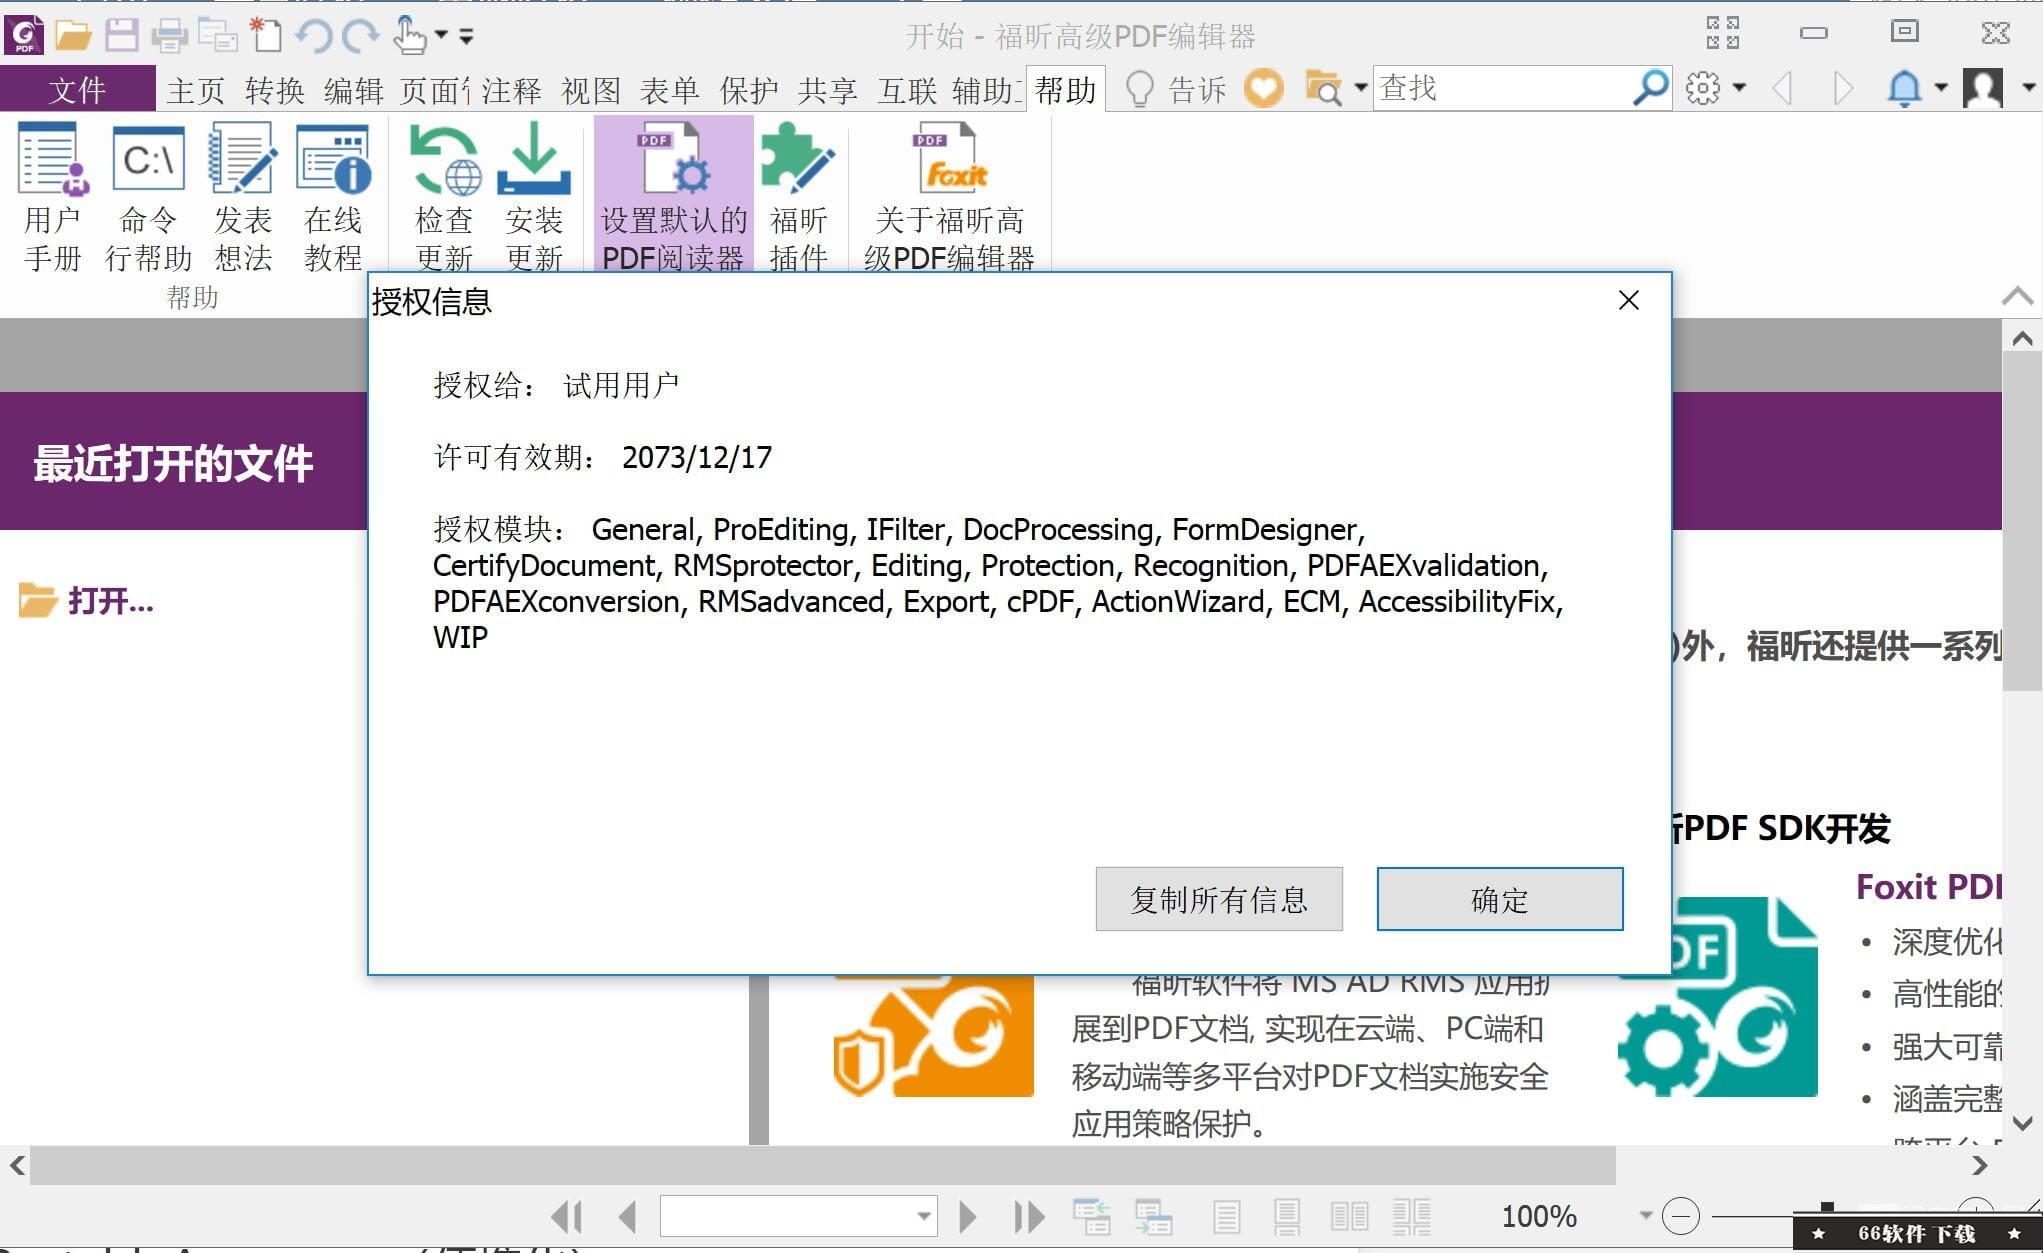The height and width of the screenshot is (1253, 2043).
Task: Go to last page button
Action: pos(1029,1217)
